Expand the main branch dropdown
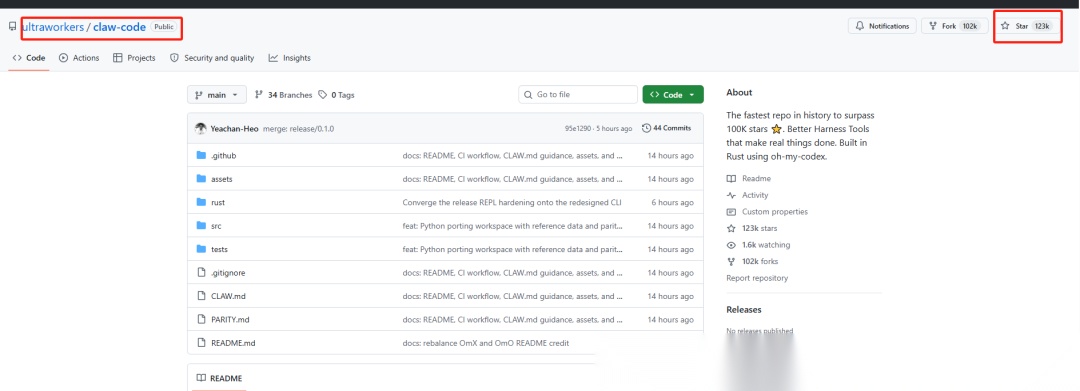1080x391 pixels. pyautogui.click(x=217, y=95)
